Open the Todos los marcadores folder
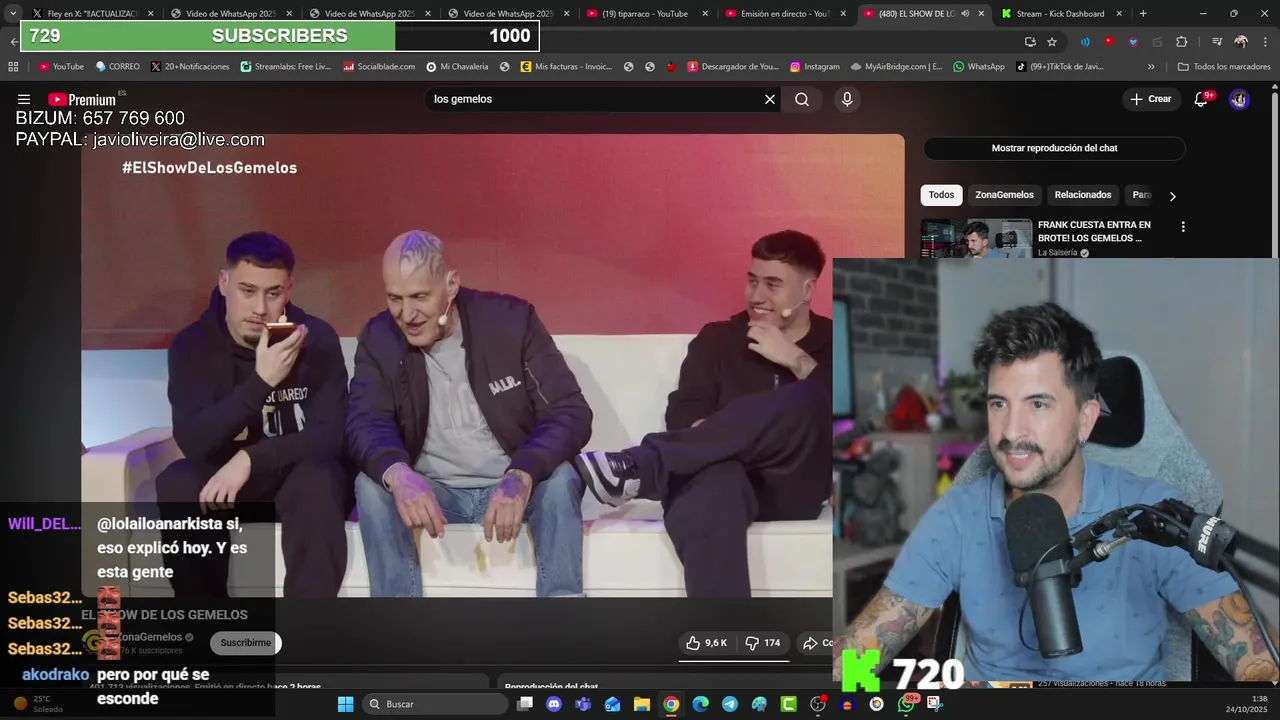The width and height of the screenshot is (1280, 720). 1224,67
